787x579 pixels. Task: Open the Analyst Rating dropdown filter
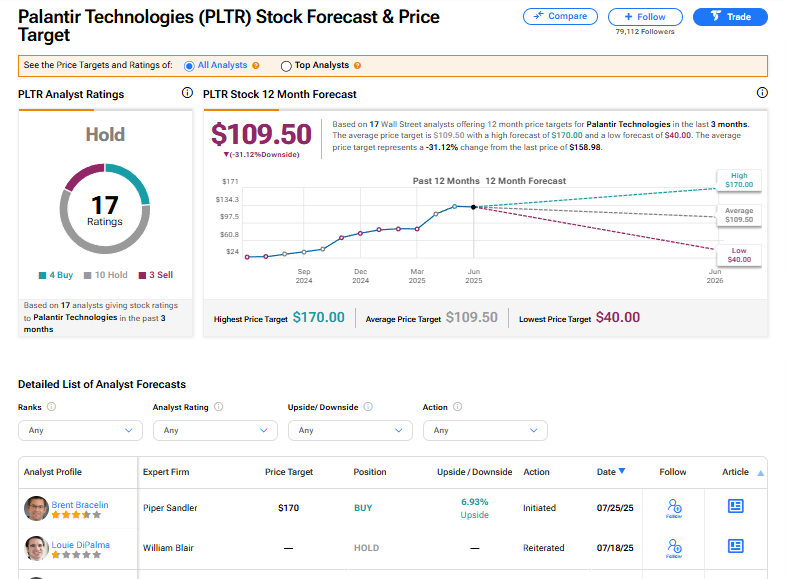(215, 430)
